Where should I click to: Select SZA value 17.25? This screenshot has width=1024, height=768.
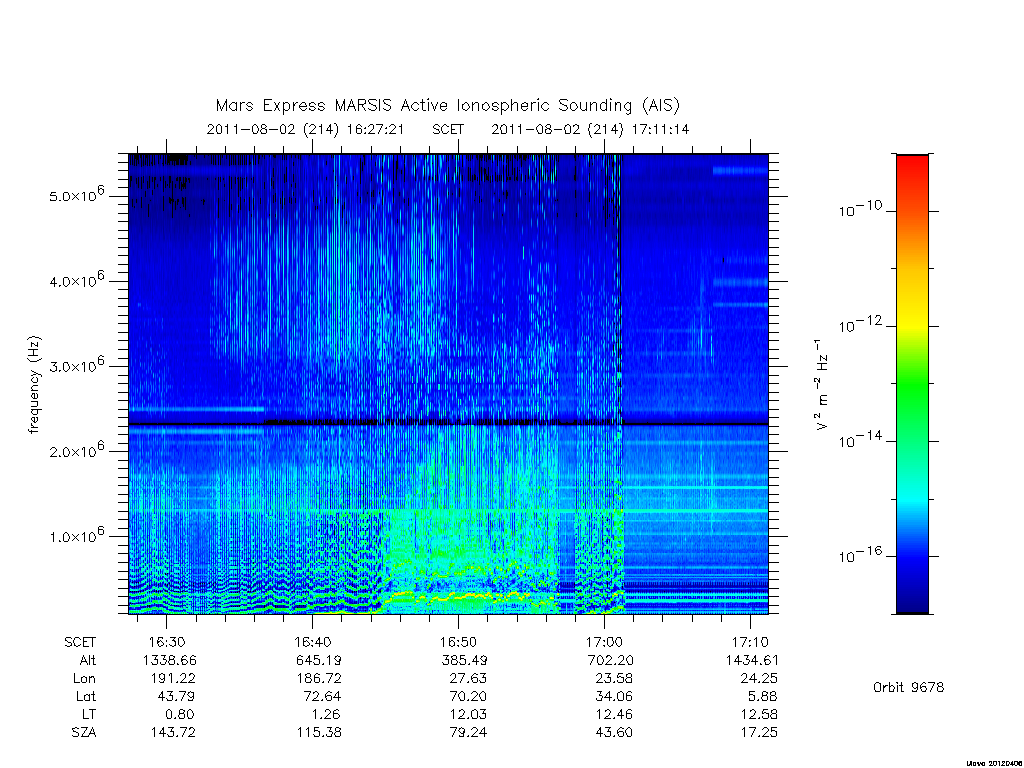(760, 732)
